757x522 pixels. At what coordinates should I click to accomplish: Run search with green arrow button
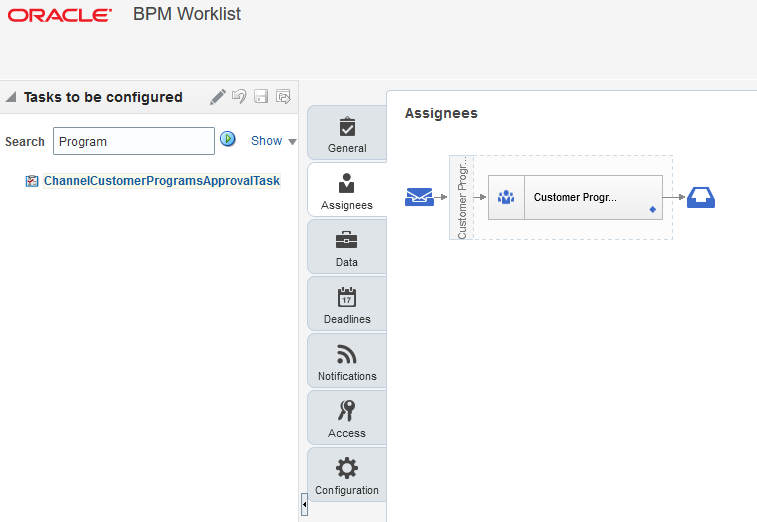(227, 139)
